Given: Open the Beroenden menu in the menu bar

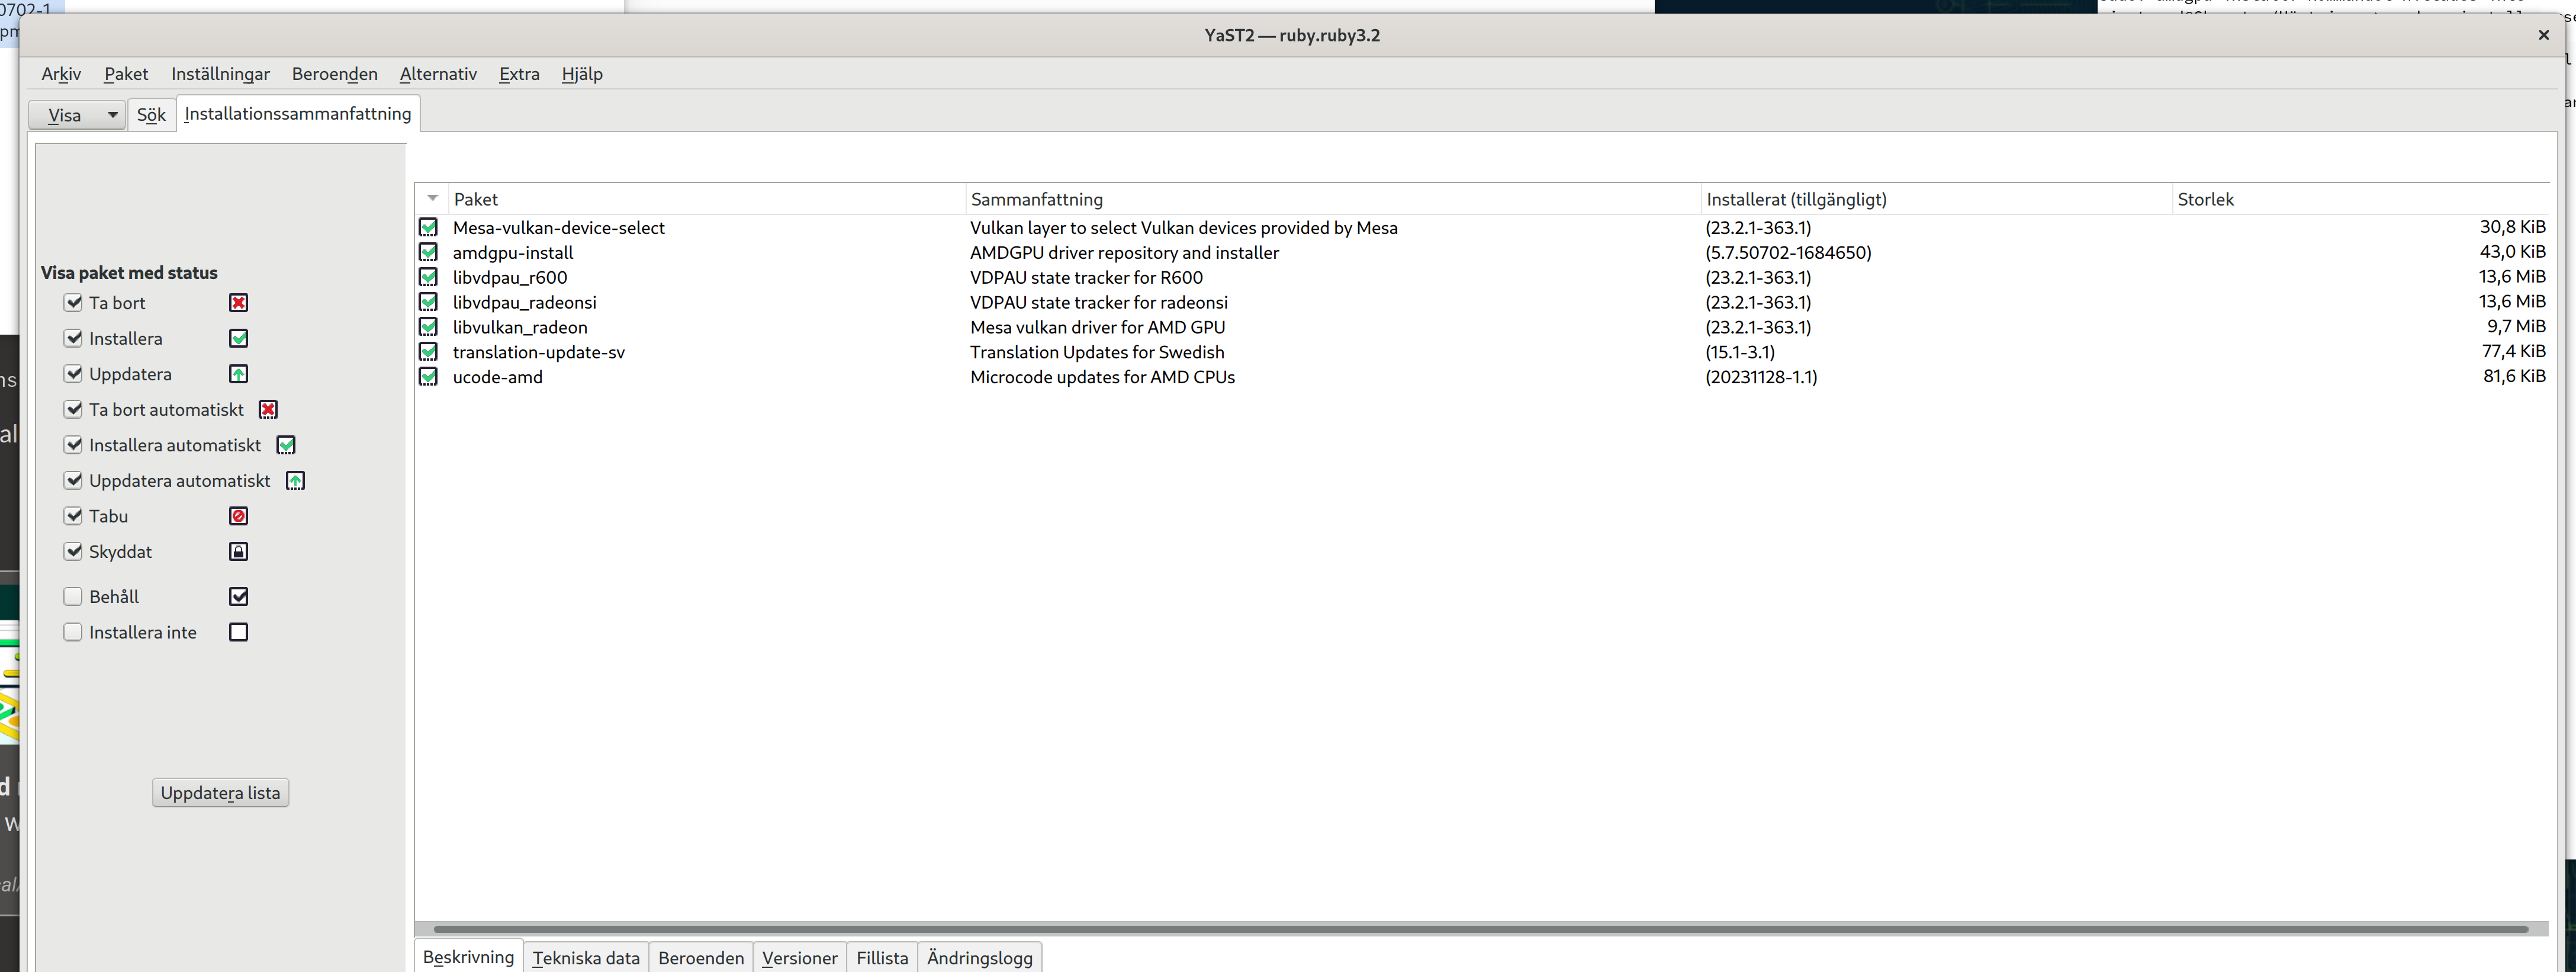Looking at the screenshot, I should pyautogui.click(x=334, y=74).
